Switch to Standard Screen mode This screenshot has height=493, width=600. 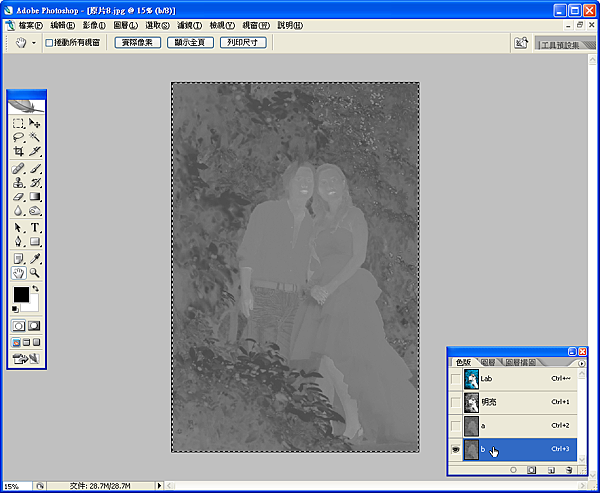[16, 342]
